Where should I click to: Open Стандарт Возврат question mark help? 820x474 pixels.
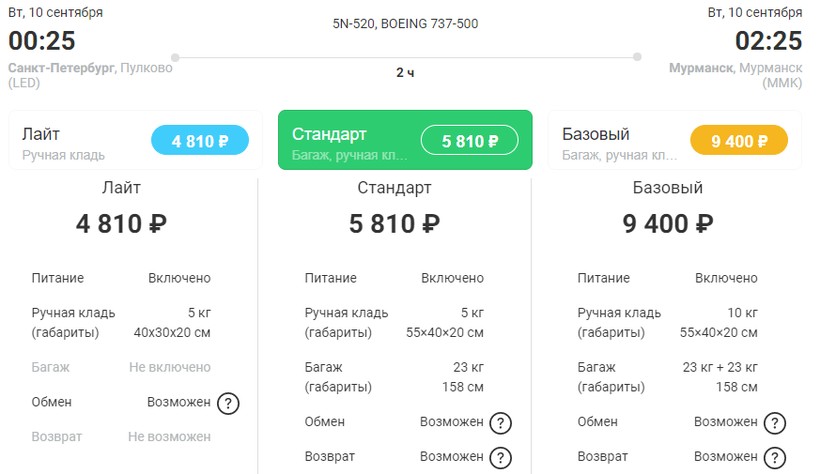pos(501,457)
